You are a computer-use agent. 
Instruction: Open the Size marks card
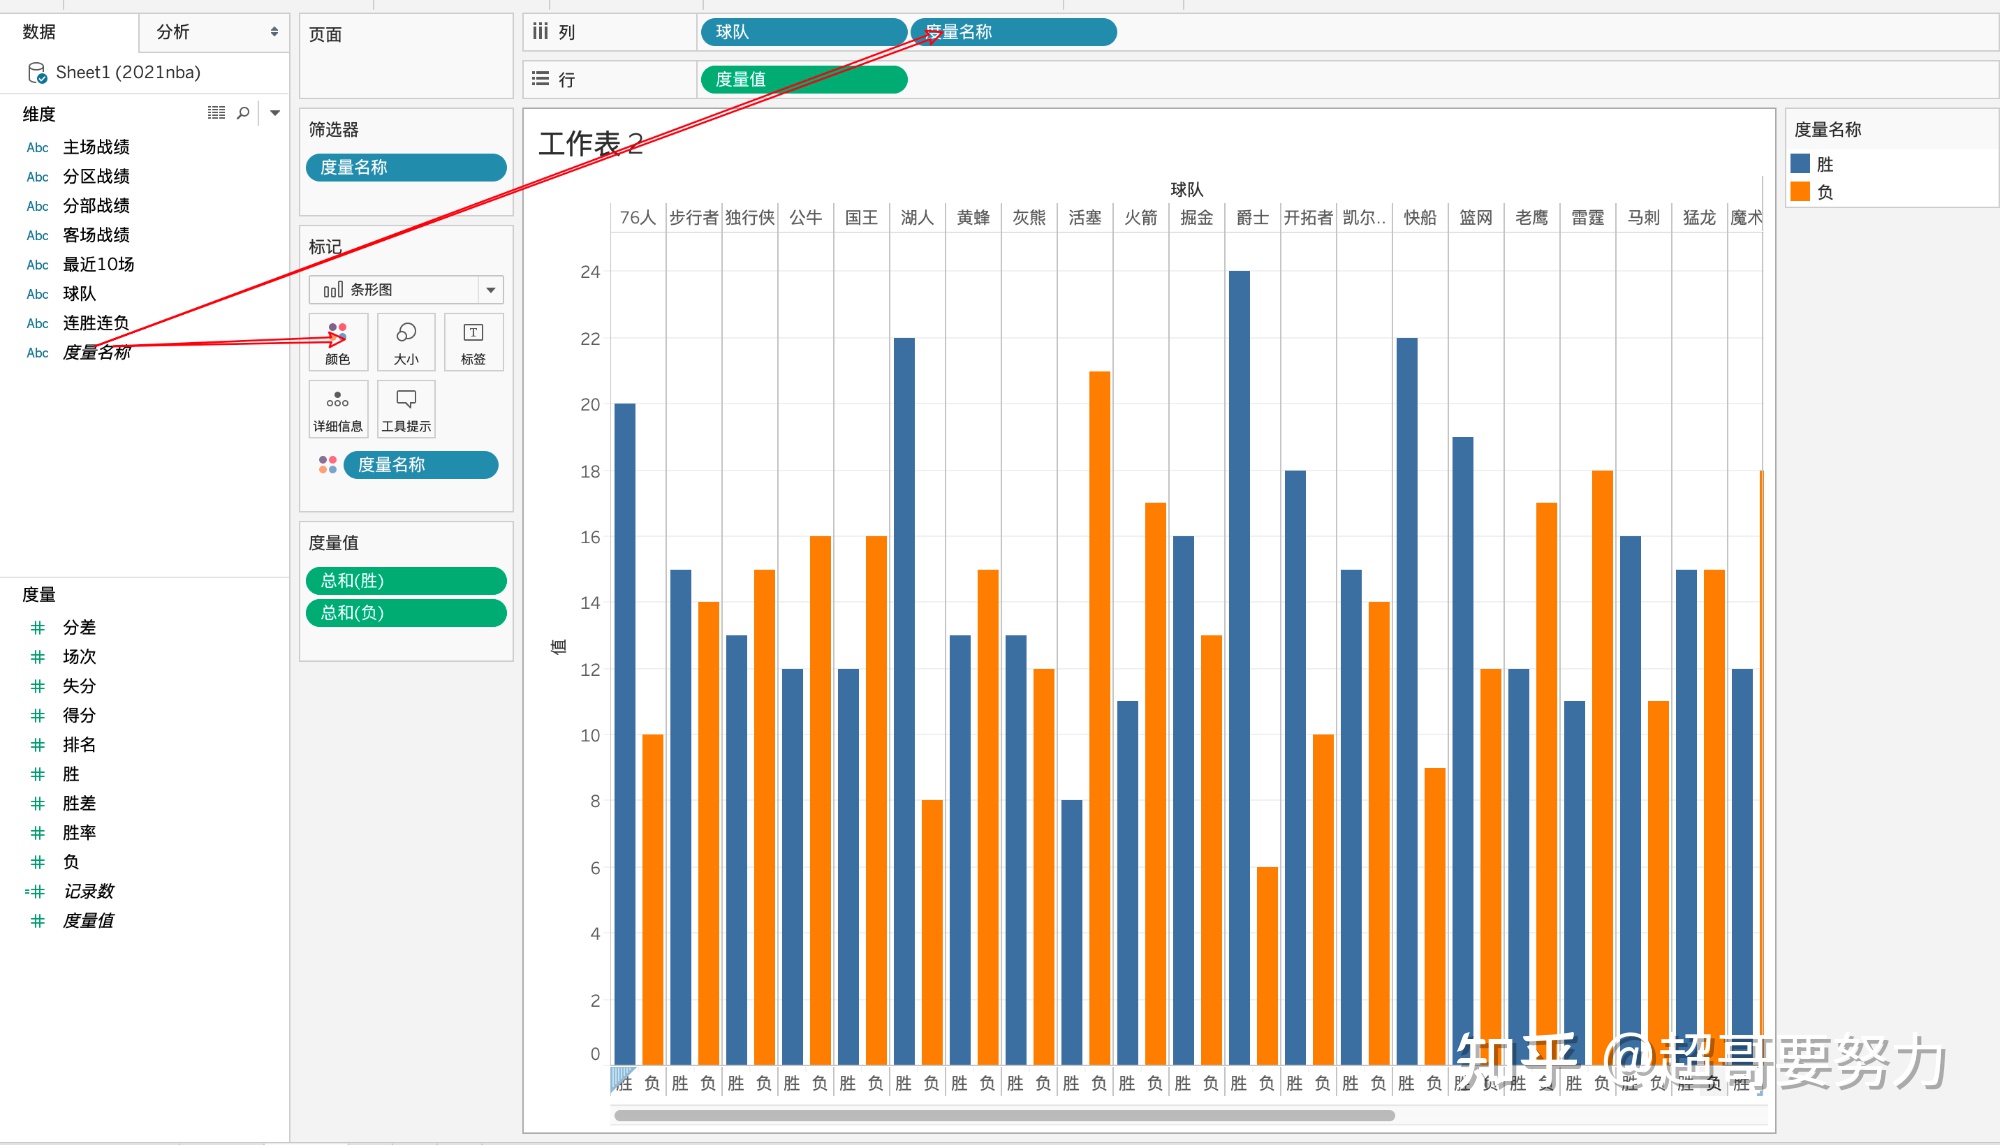pyautogui.click(x=406, y=342)
